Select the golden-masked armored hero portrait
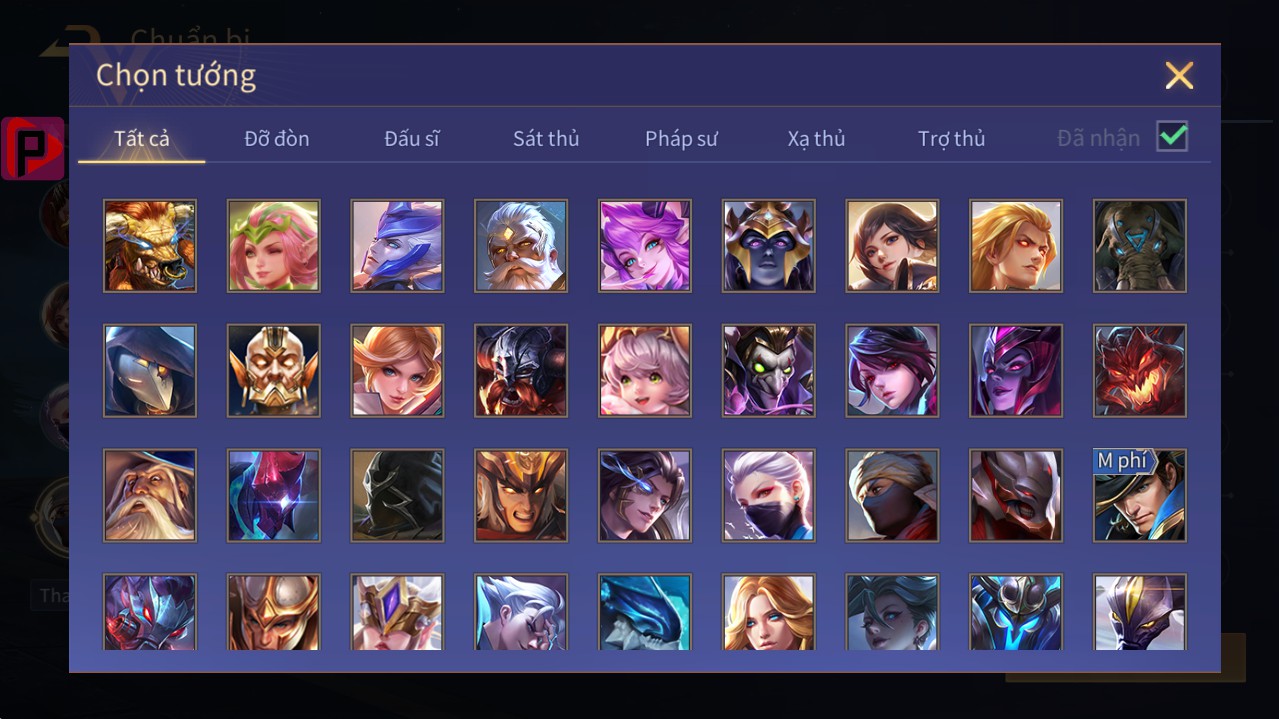The width and height of the screenshot is (1279, 719). click(274, 371)
